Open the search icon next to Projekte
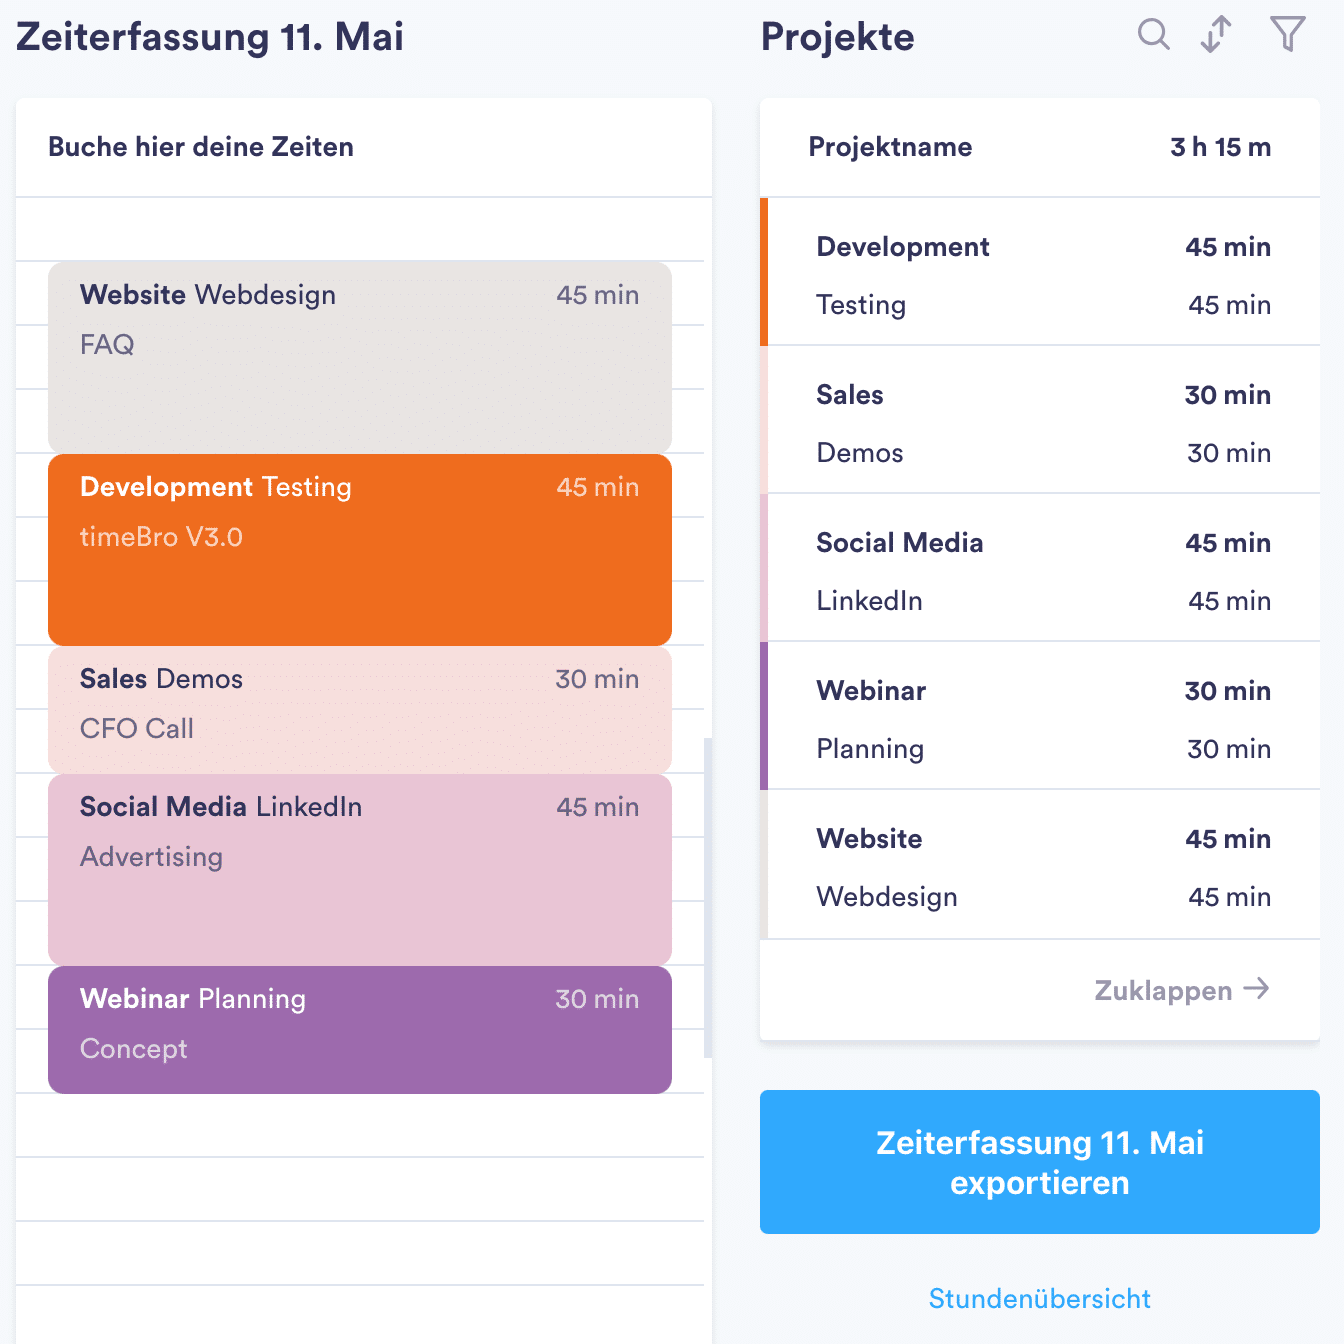 click(1153, 34)
